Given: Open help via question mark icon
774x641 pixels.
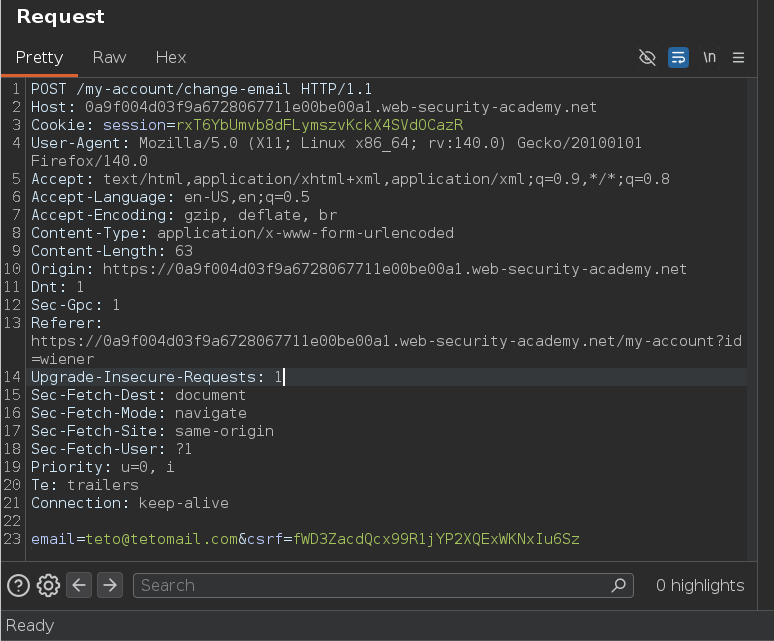Looking at the screenshot, I should (x=18, y=586).
